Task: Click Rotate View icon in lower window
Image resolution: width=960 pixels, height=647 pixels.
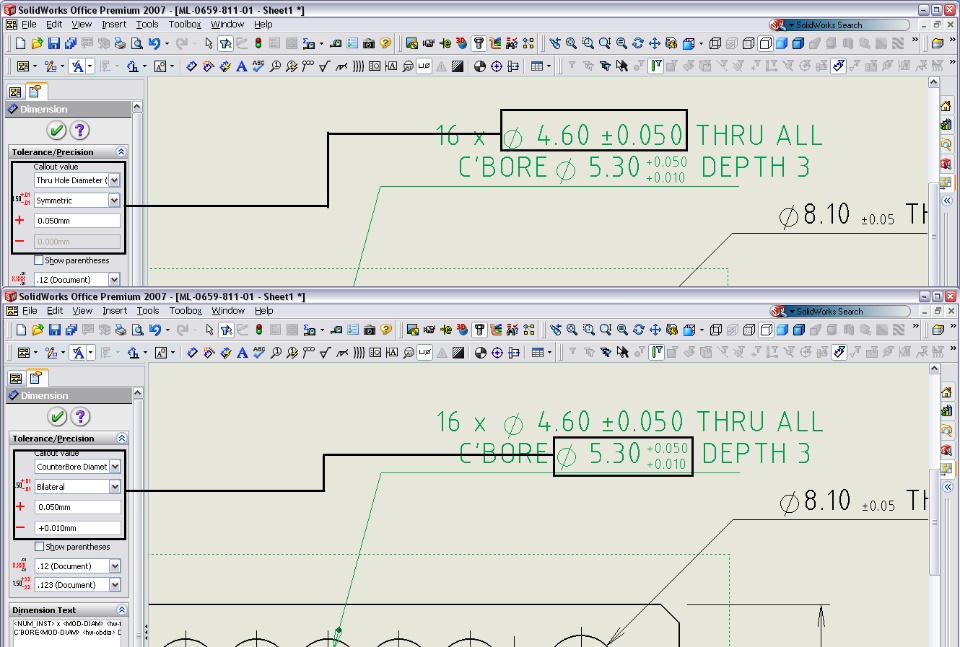Action: [x=639, y=330]
